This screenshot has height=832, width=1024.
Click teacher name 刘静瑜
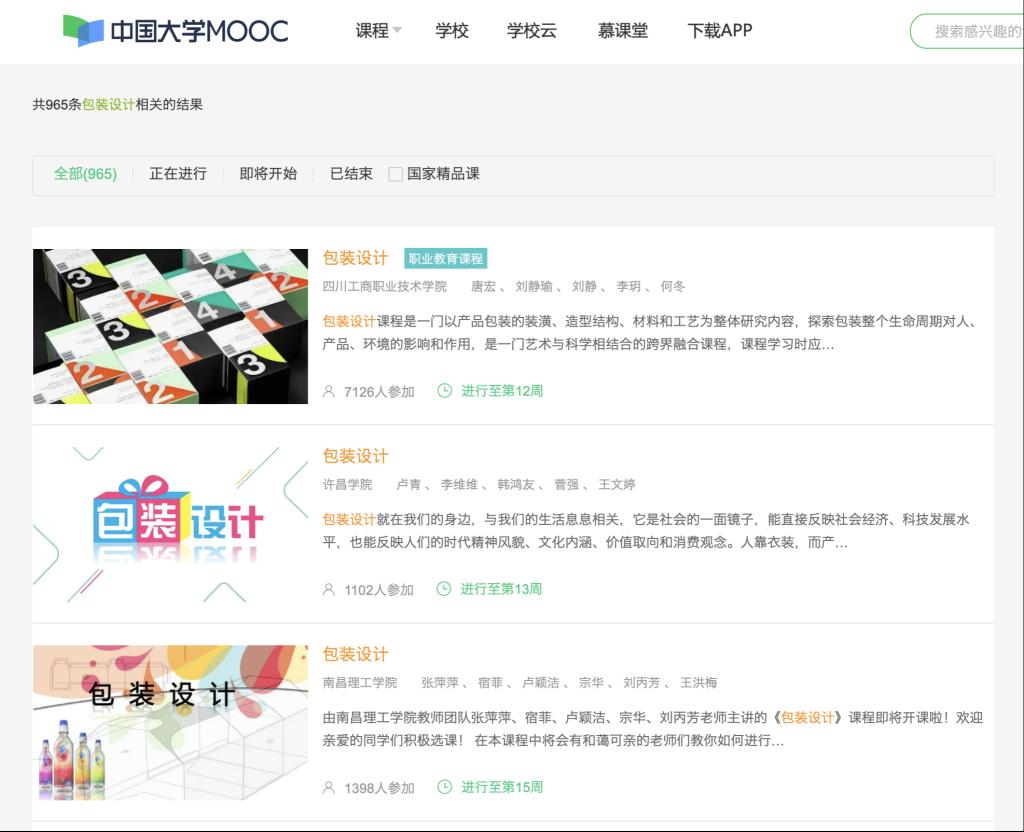tap(534, 286)
